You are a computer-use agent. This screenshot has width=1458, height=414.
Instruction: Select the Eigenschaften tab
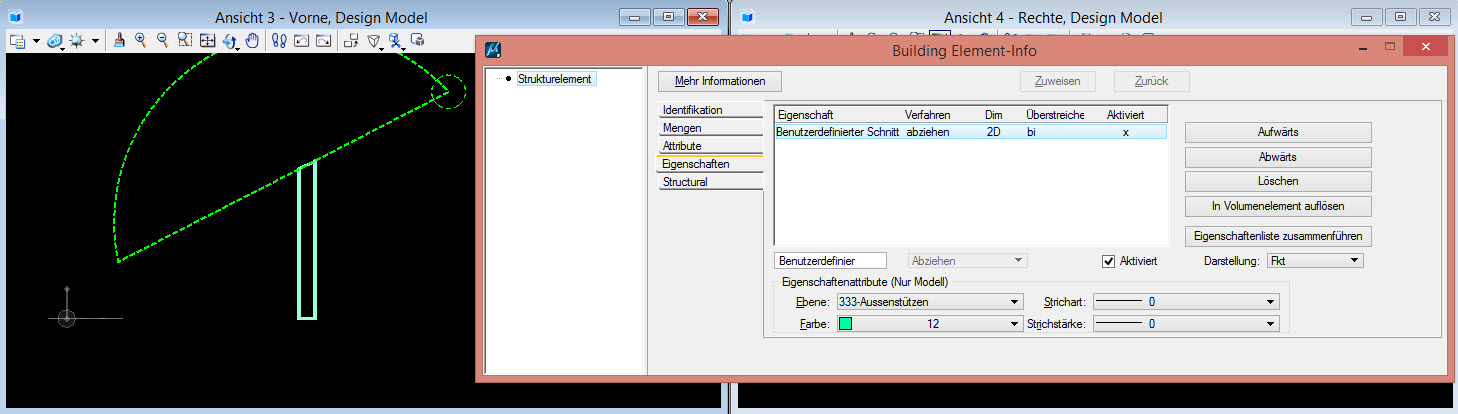pyautogui.click(x=710, y=164)
